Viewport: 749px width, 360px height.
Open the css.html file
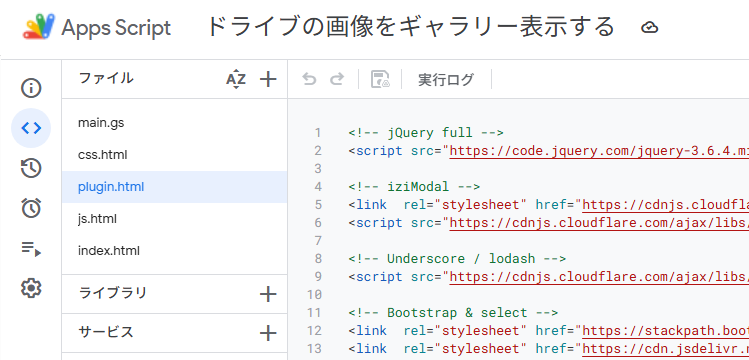174,155
